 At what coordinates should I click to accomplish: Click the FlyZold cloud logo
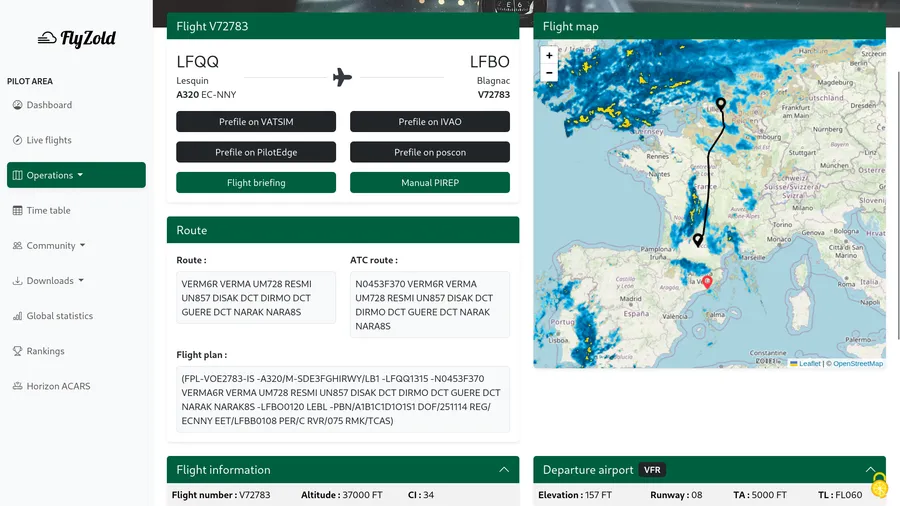47,39
